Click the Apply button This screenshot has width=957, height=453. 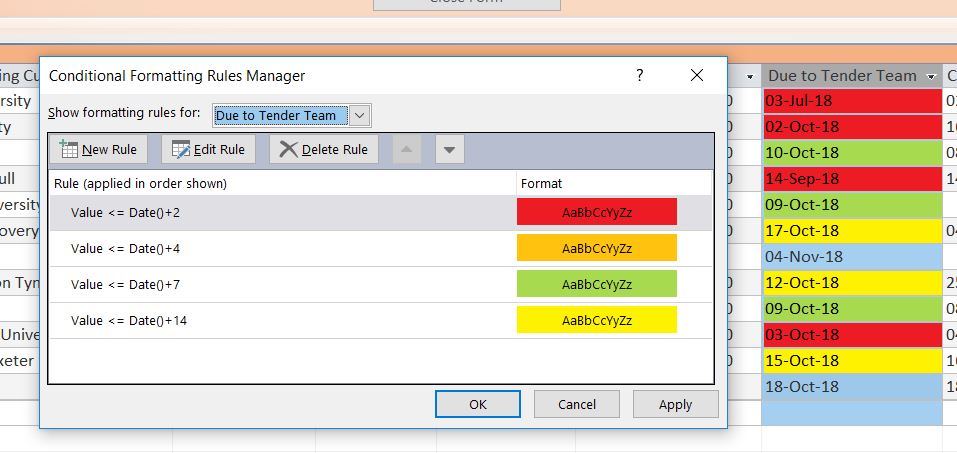click(676, 404)
